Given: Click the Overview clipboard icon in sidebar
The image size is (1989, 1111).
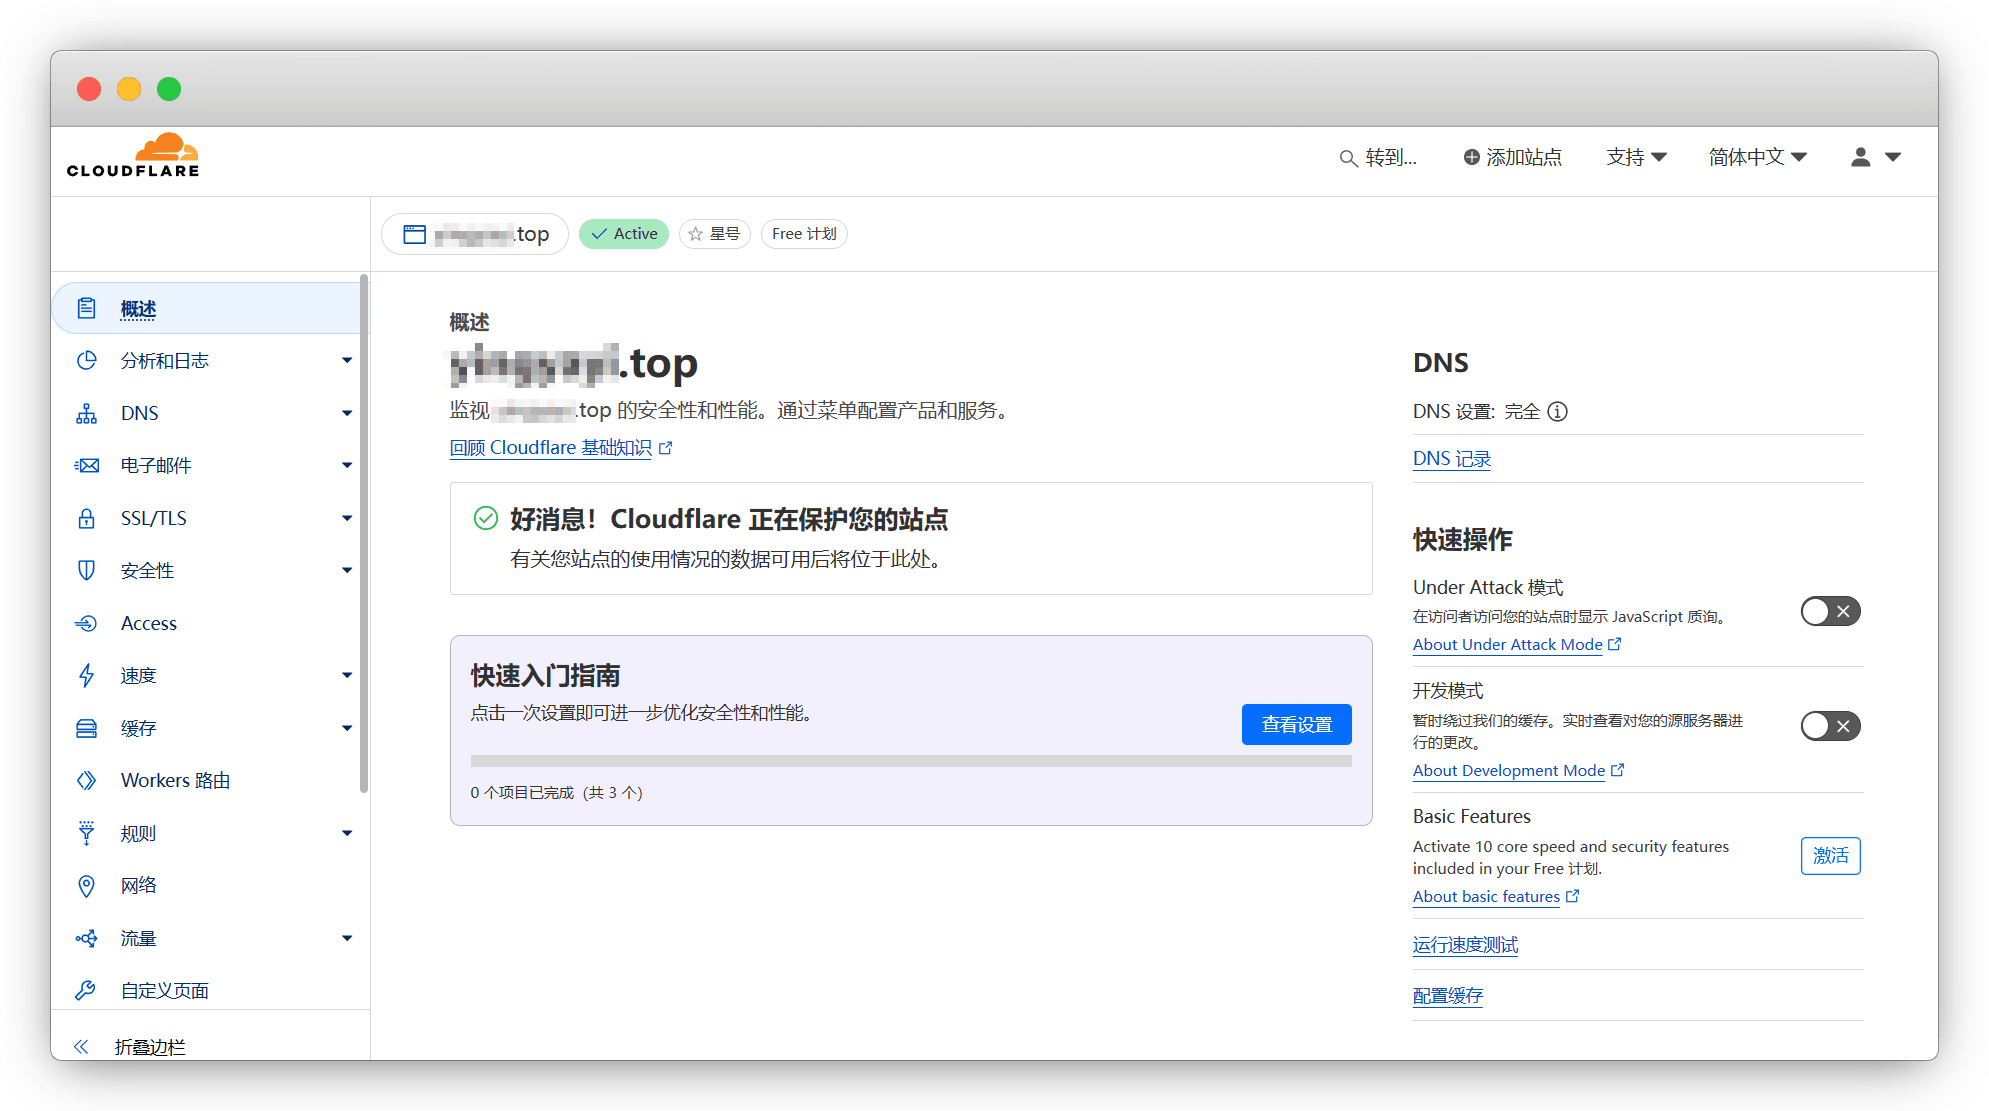Looking at the screenshot, I should (x=87, y=308).
